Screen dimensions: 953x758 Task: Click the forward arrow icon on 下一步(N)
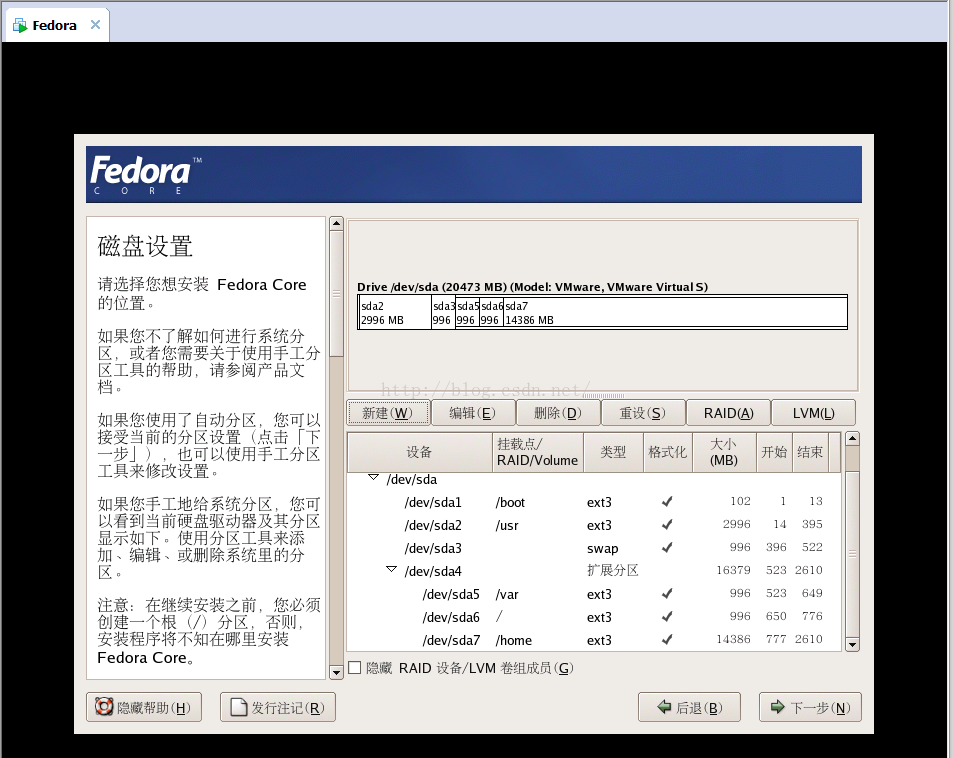point(777,707)
